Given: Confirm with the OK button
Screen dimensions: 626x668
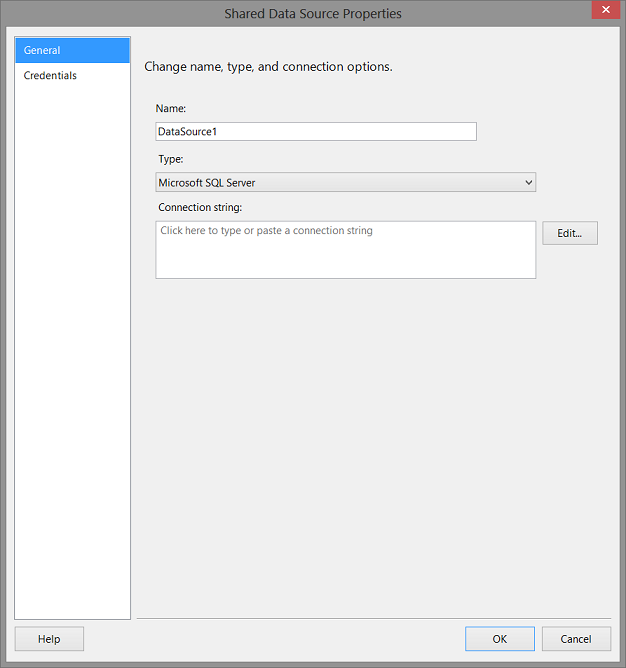Looking at the screenshot, I should [499, 639].
